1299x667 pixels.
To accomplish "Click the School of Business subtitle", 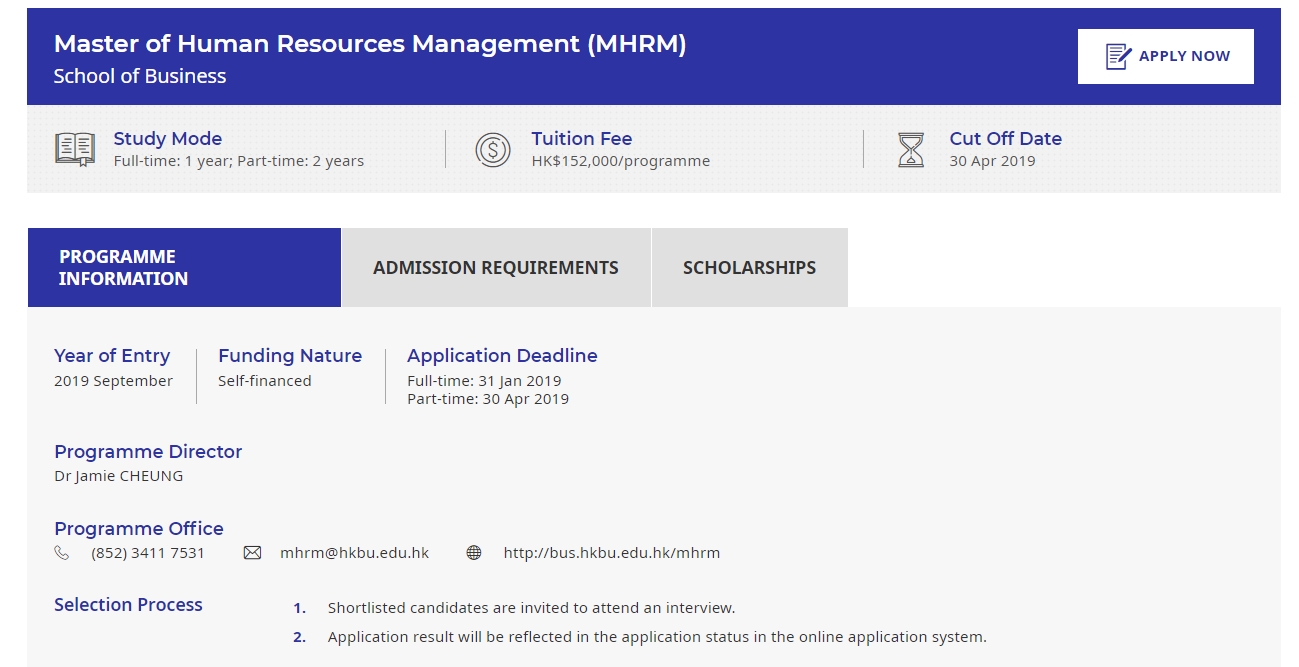I will (140, 76).
